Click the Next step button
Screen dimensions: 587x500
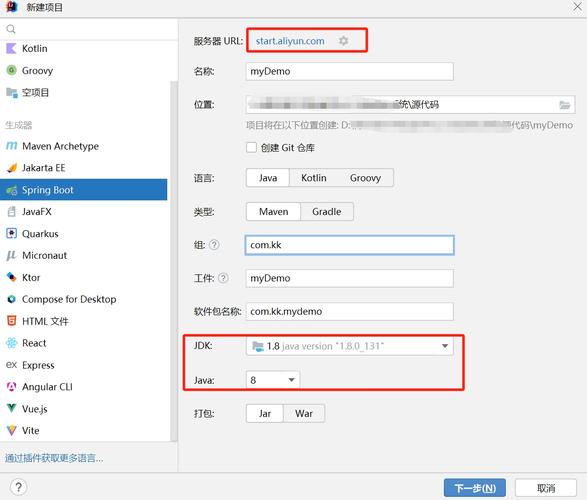475,488
